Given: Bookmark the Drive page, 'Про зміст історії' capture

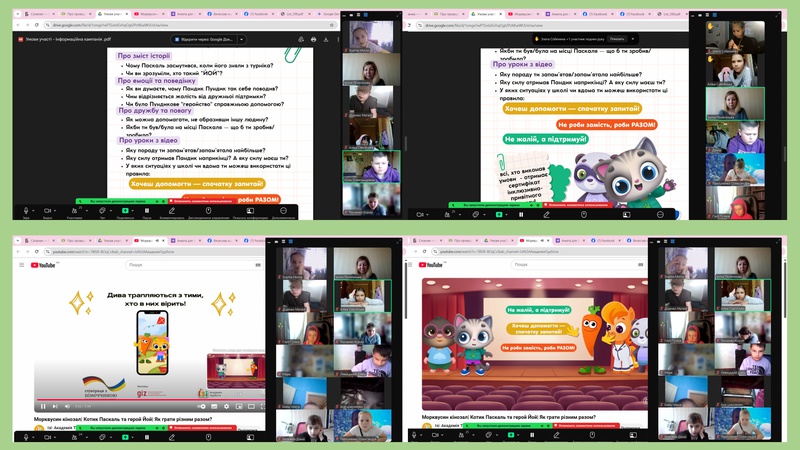Looking at the screenshot, I should pyautogui.click(x=331, y=24).
